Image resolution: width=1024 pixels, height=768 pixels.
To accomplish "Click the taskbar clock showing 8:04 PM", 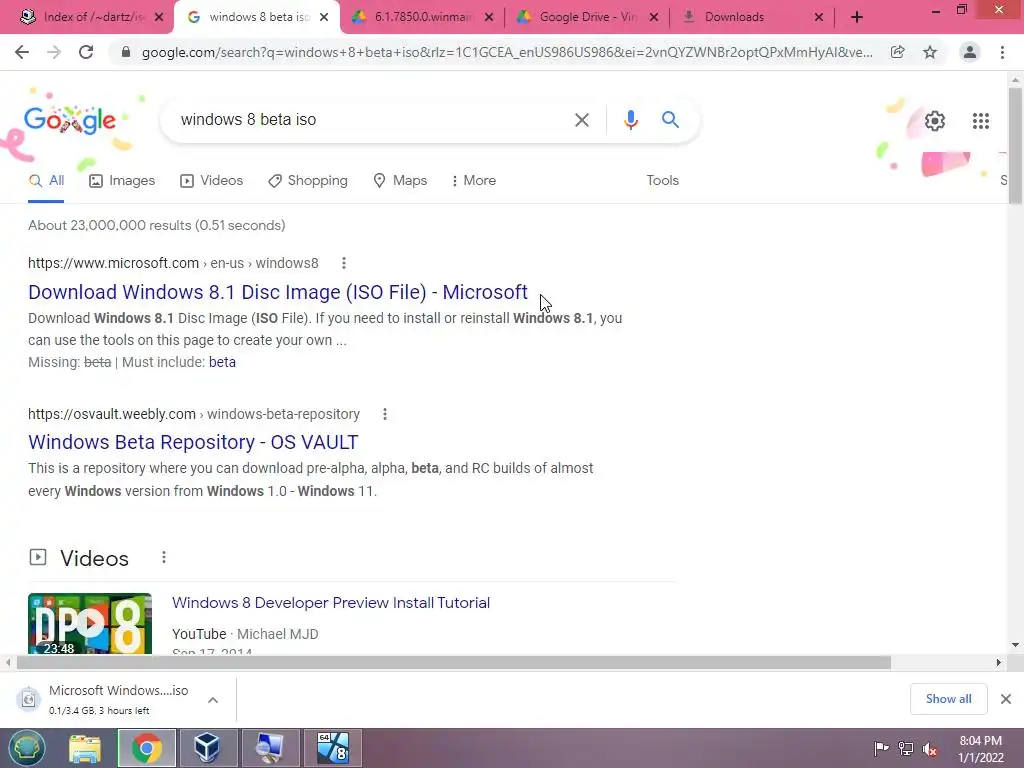I will (980, 749).
